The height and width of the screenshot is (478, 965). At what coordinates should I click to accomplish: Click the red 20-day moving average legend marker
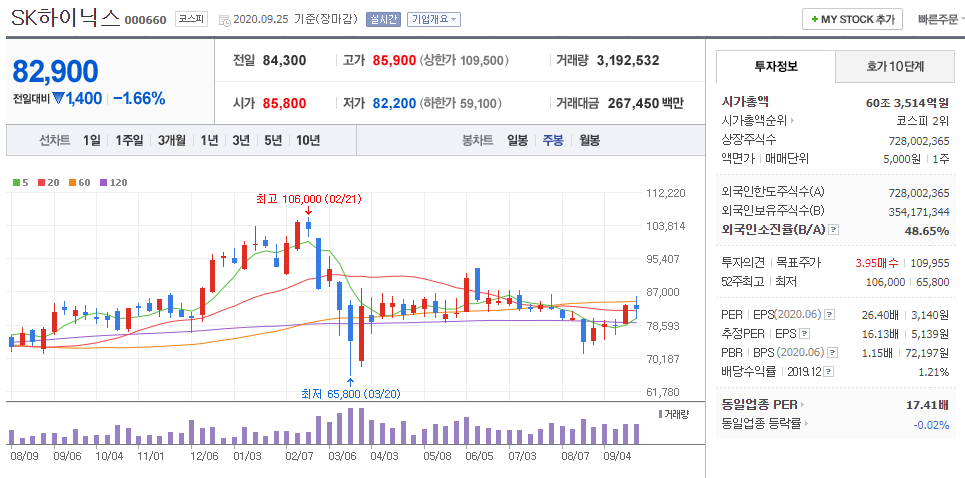[44, 183]
